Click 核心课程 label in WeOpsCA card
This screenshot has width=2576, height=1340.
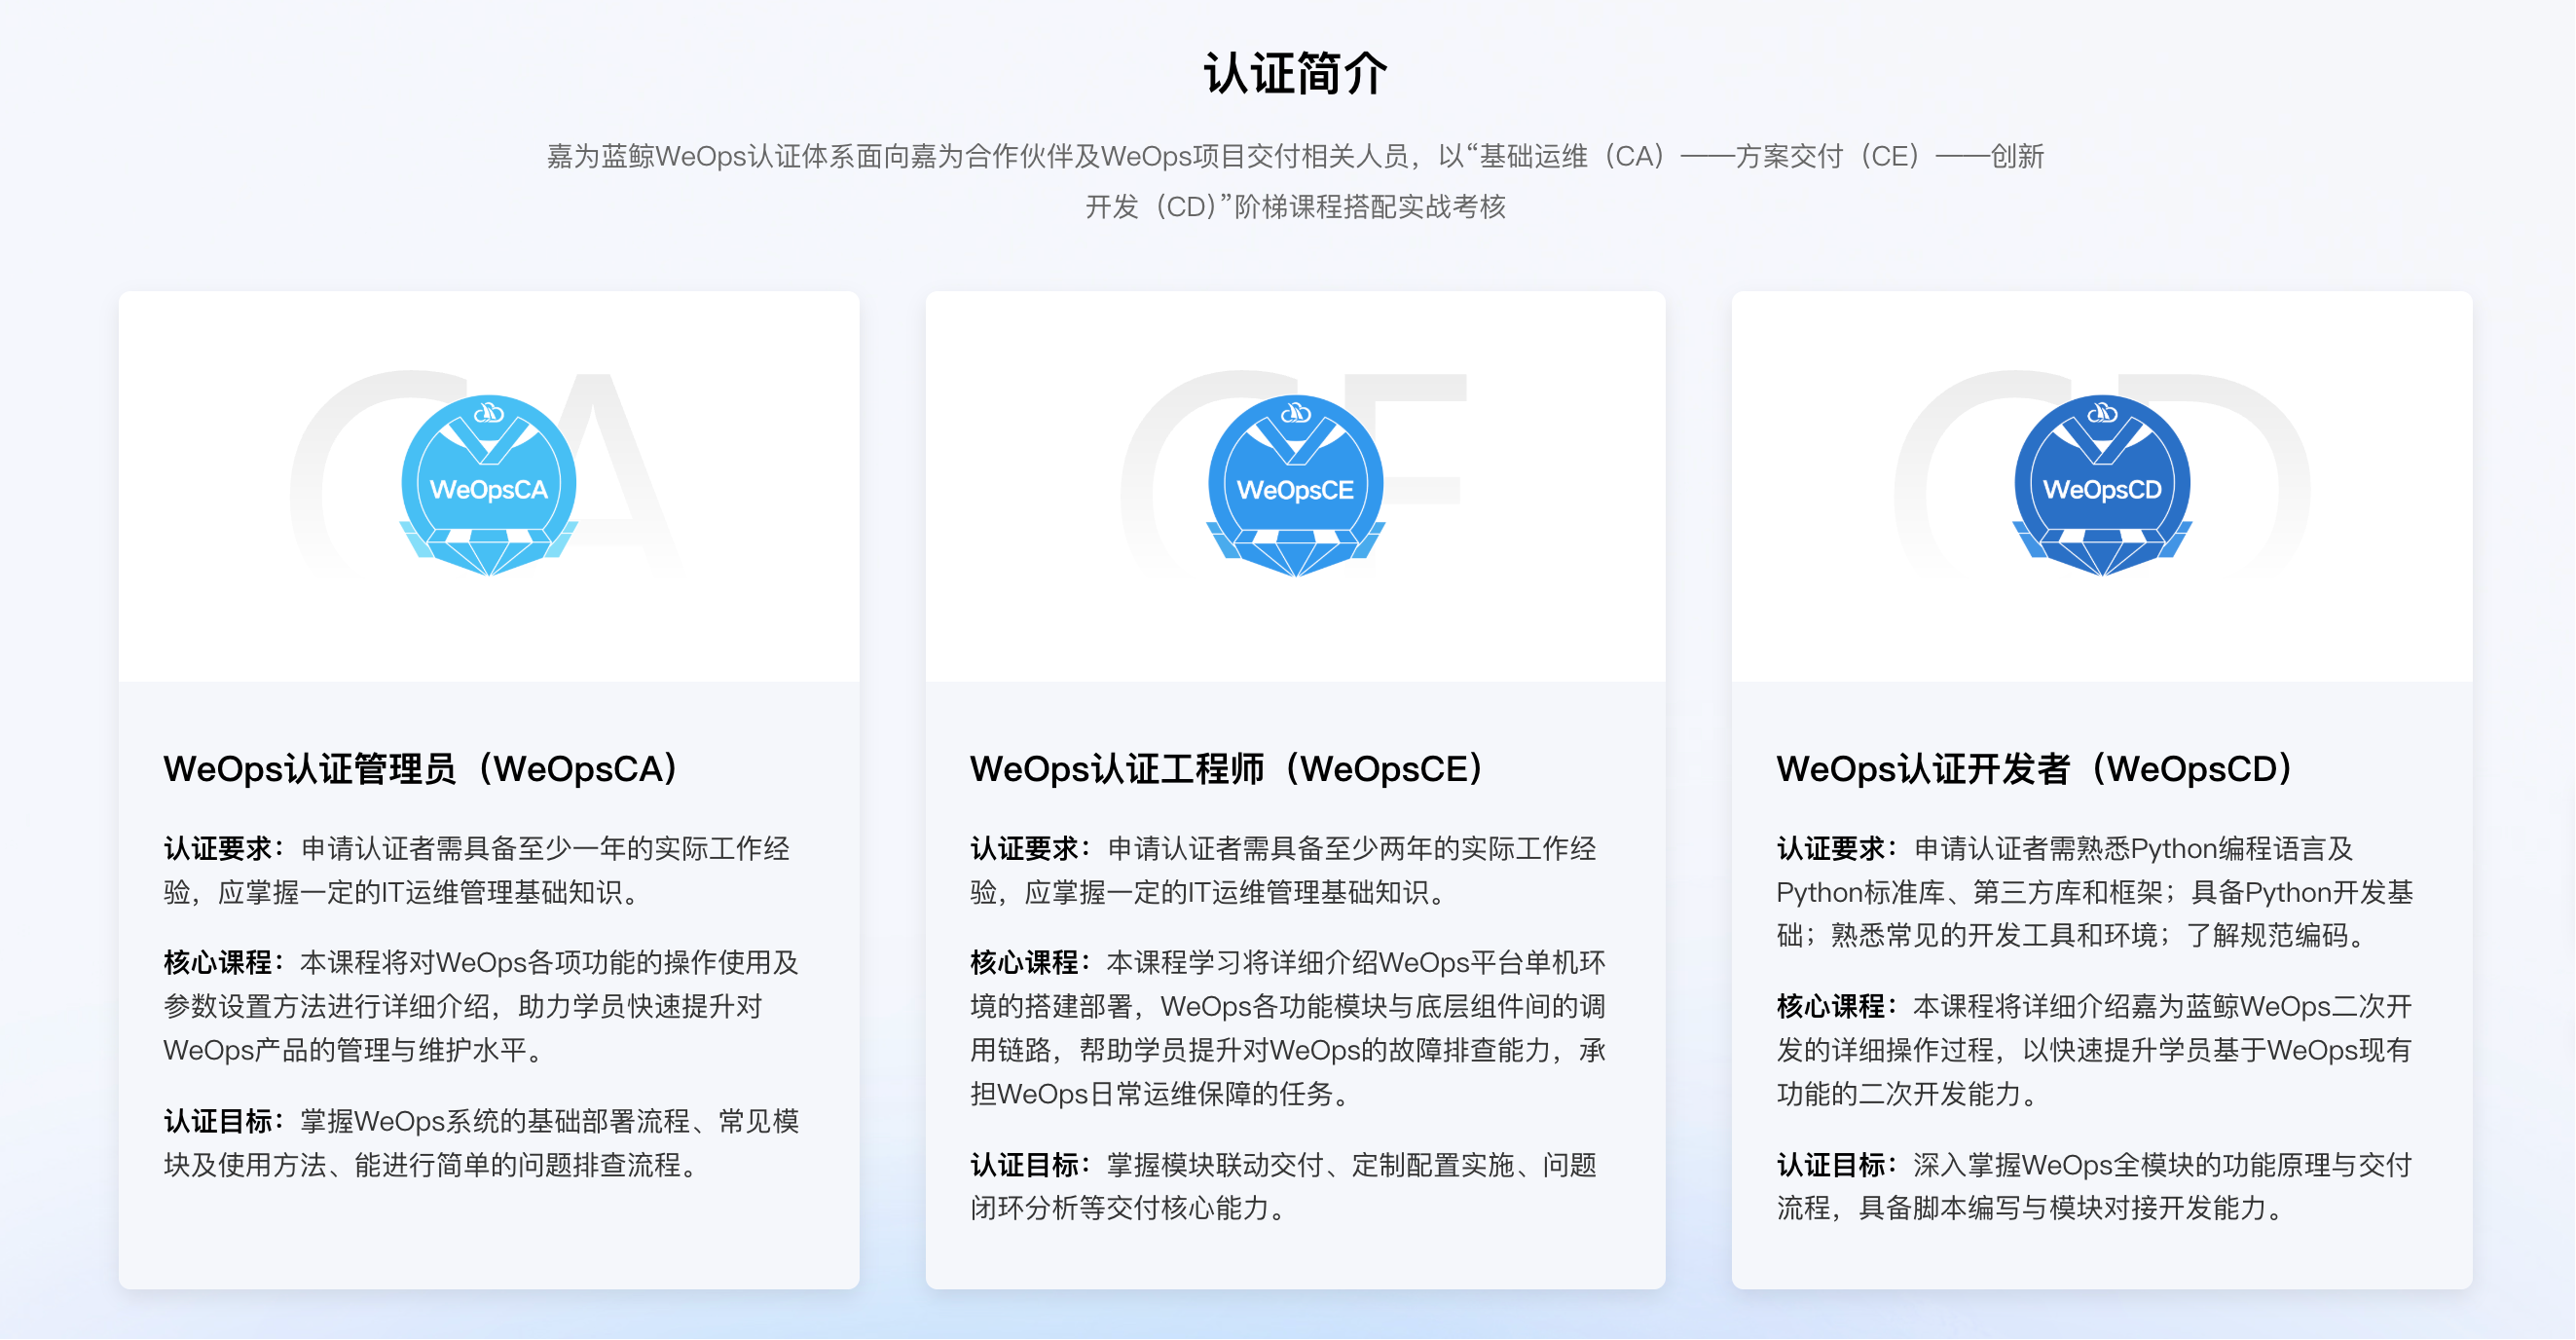point(218,963)
